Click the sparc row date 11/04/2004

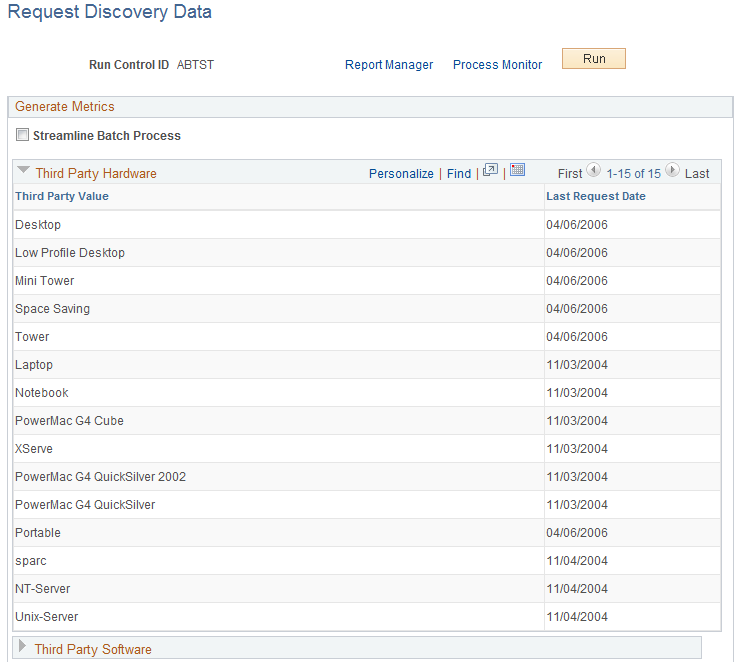tap(577, 561)
